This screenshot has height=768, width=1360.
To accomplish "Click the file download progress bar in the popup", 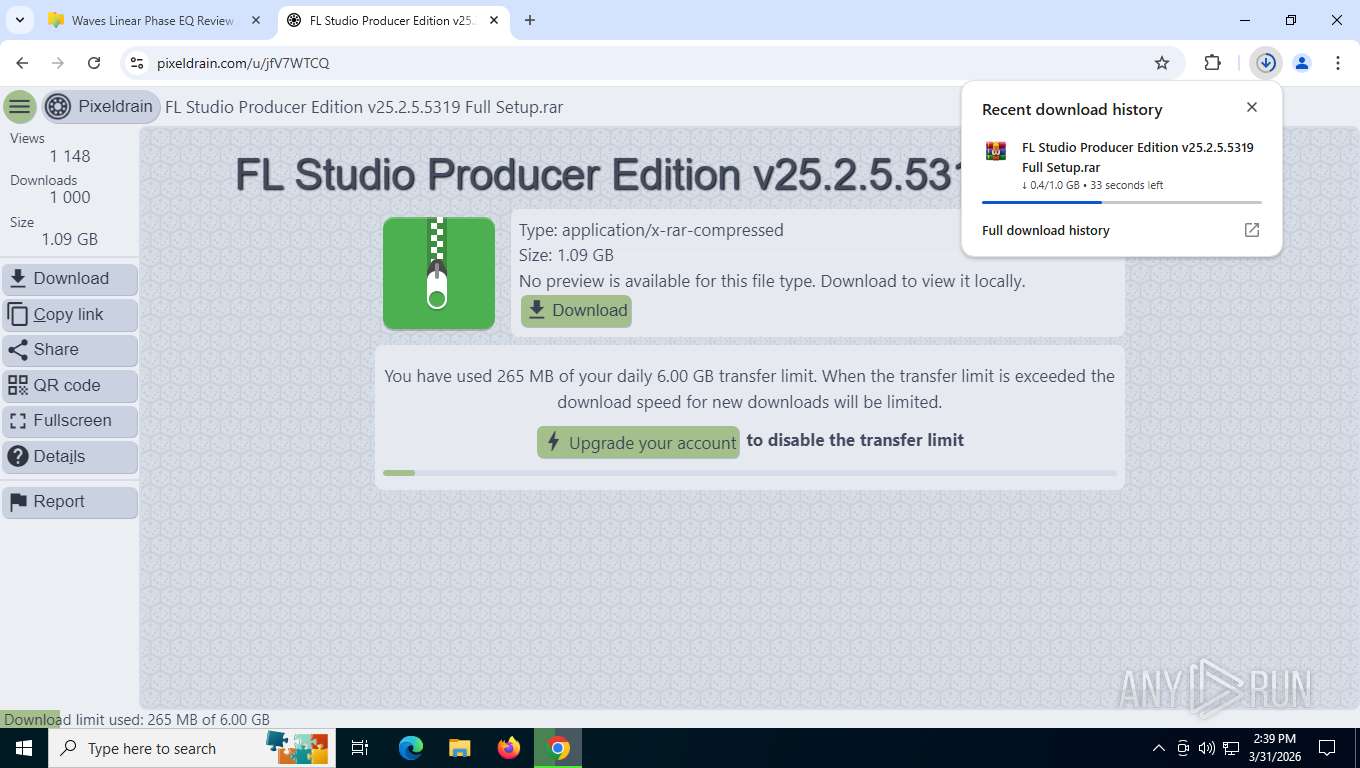I will [1121, 202].
